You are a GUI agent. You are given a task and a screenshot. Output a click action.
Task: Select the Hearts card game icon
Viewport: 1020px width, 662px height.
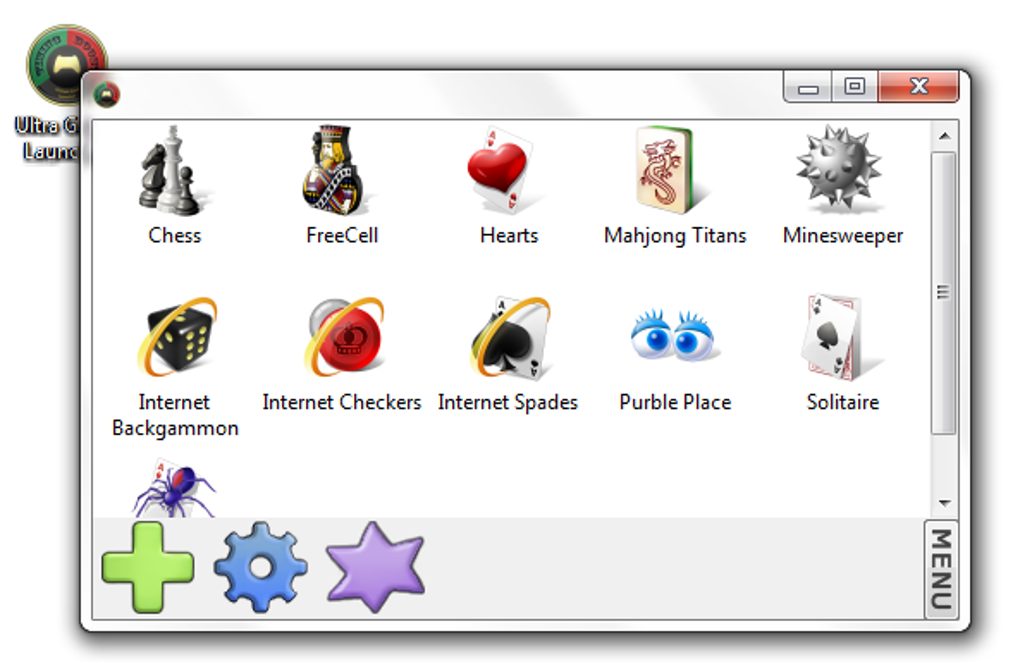click(x=503, y=170)
